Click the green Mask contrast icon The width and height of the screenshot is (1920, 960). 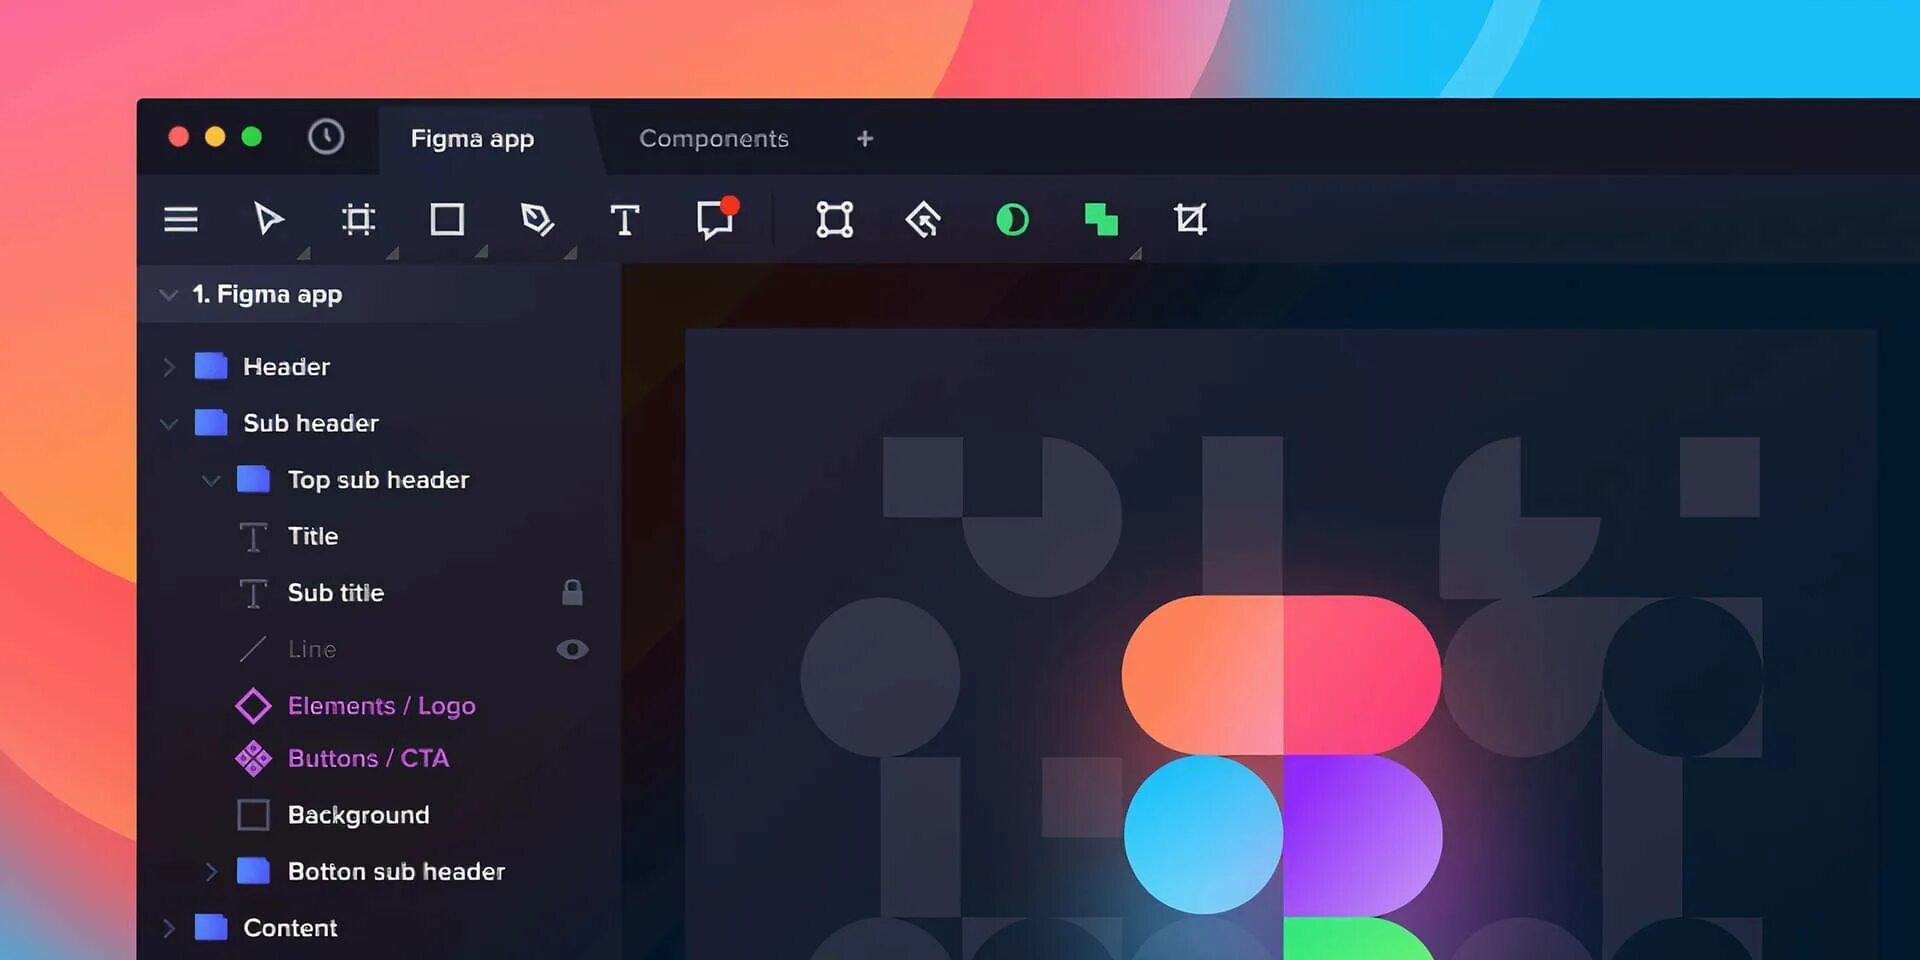coord(1012,219)
